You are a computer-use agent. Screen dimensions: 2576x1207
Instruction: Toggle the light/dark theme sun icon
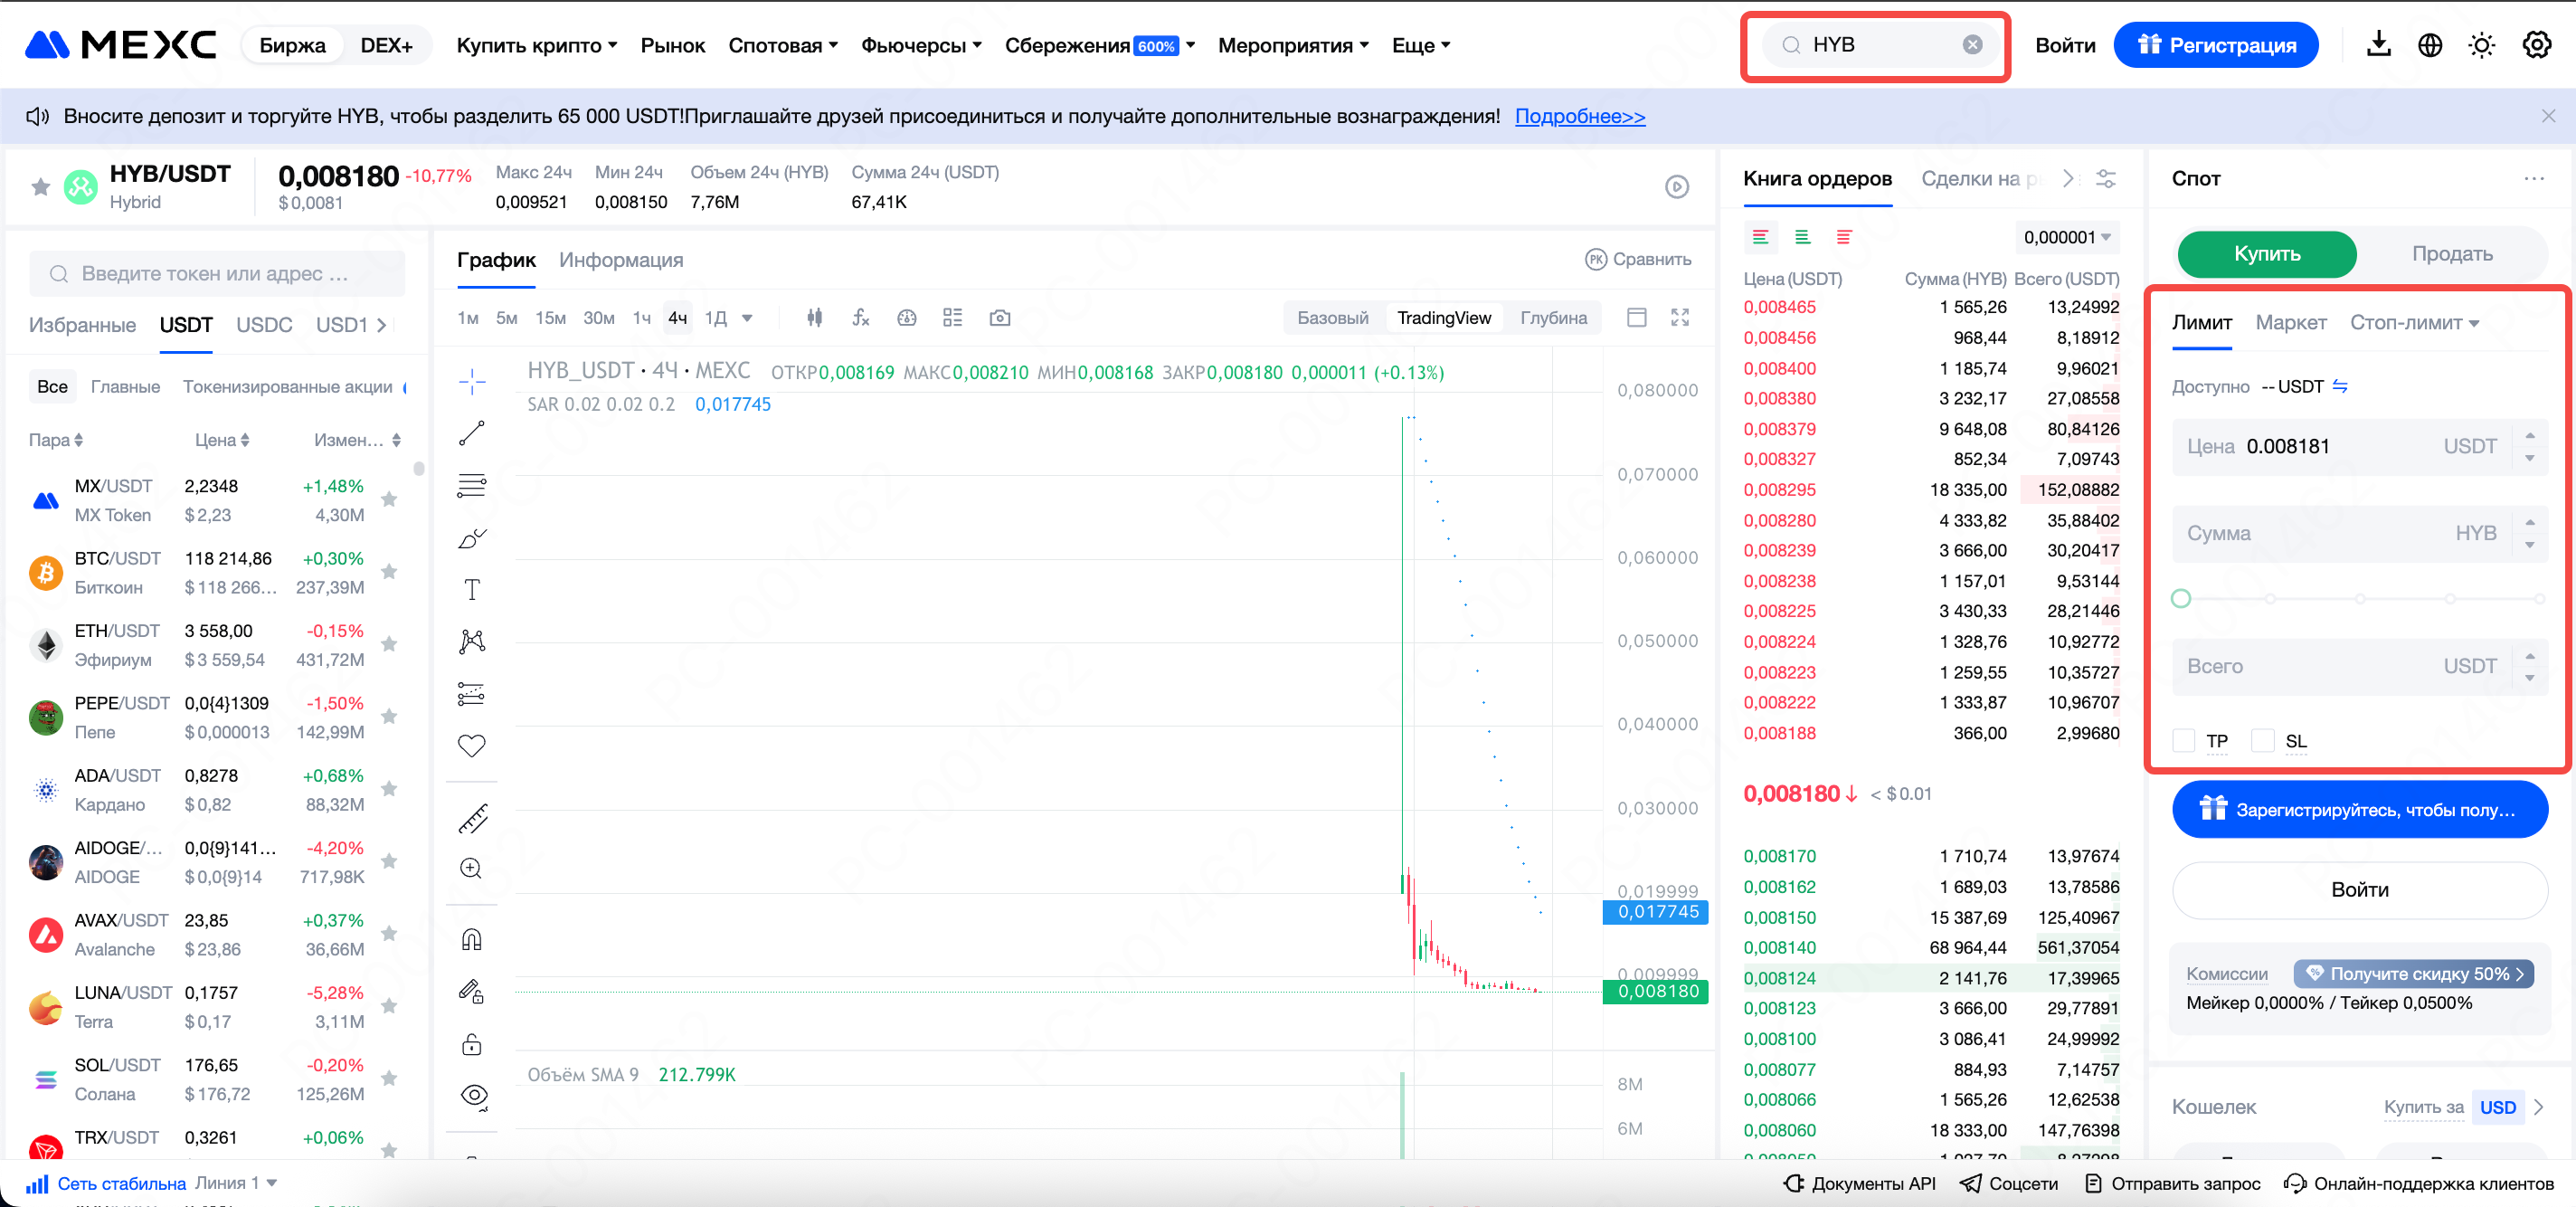pyautogui.click(x=2482, y=45)
